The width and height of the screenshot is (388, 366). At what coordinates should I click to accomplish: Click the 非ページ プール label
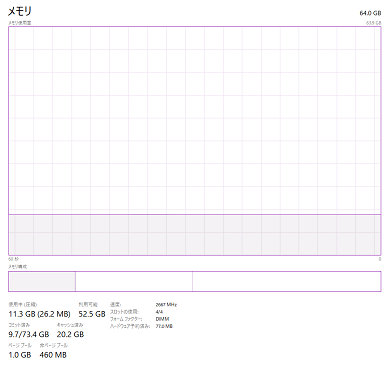(53, 345)
